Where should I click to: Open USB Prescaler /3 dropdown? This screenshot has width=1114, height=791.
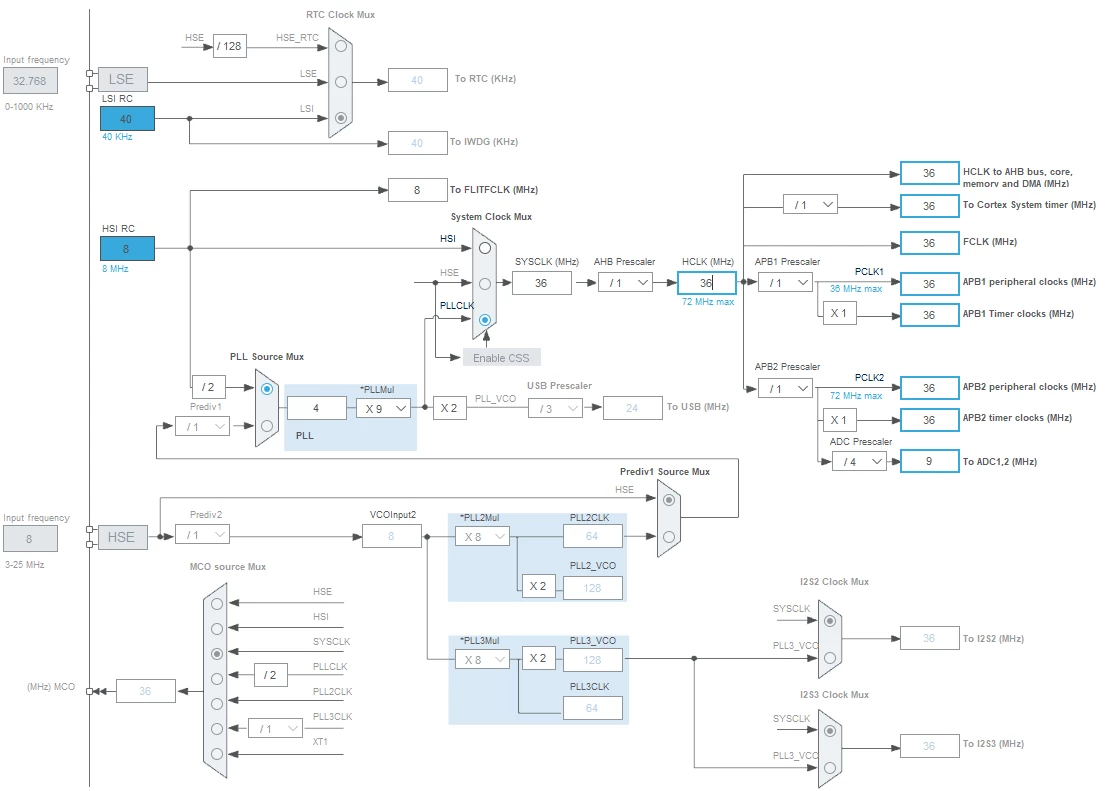tap(556, 409)
